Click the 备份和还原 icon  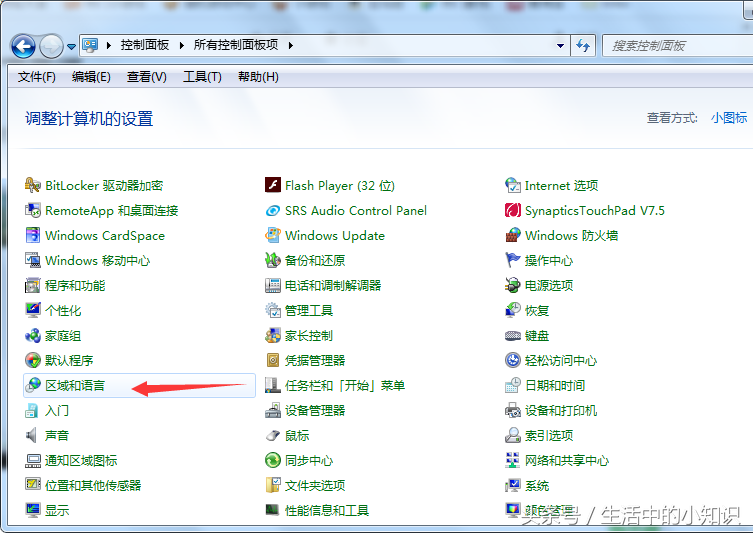pos(273,260)
